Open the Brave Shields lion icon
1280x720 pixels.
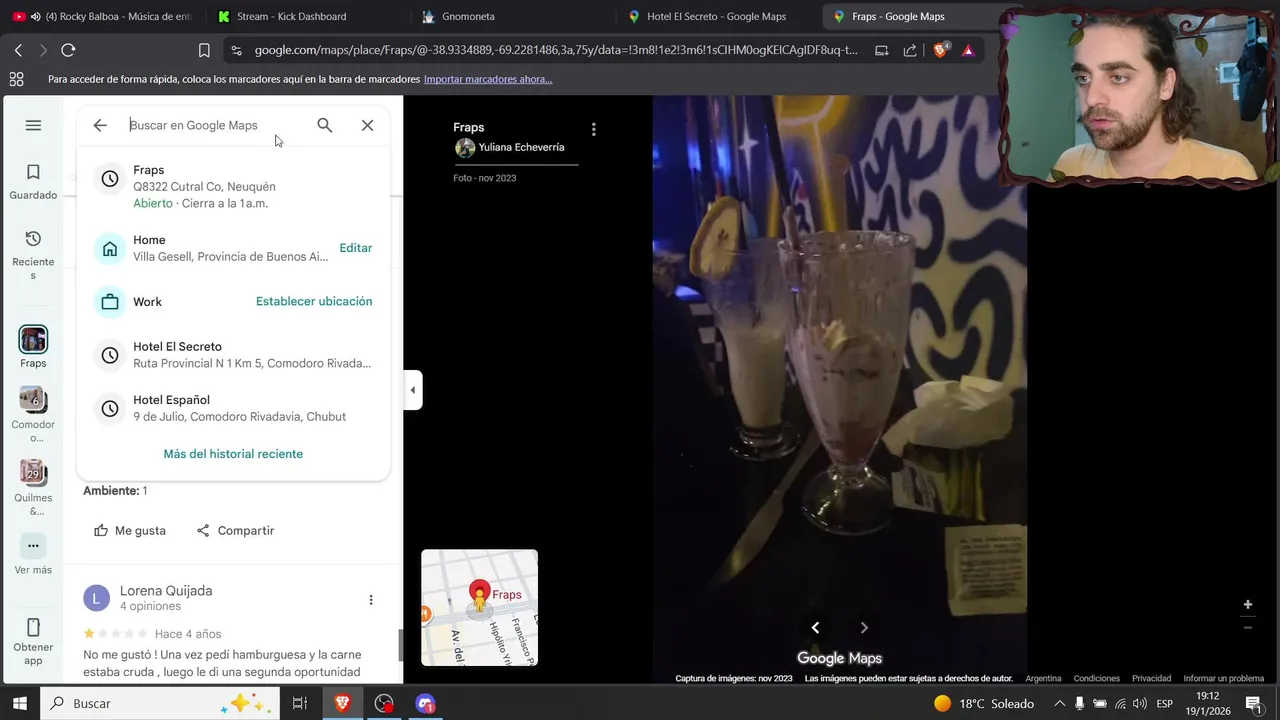[x=941, y=50]
